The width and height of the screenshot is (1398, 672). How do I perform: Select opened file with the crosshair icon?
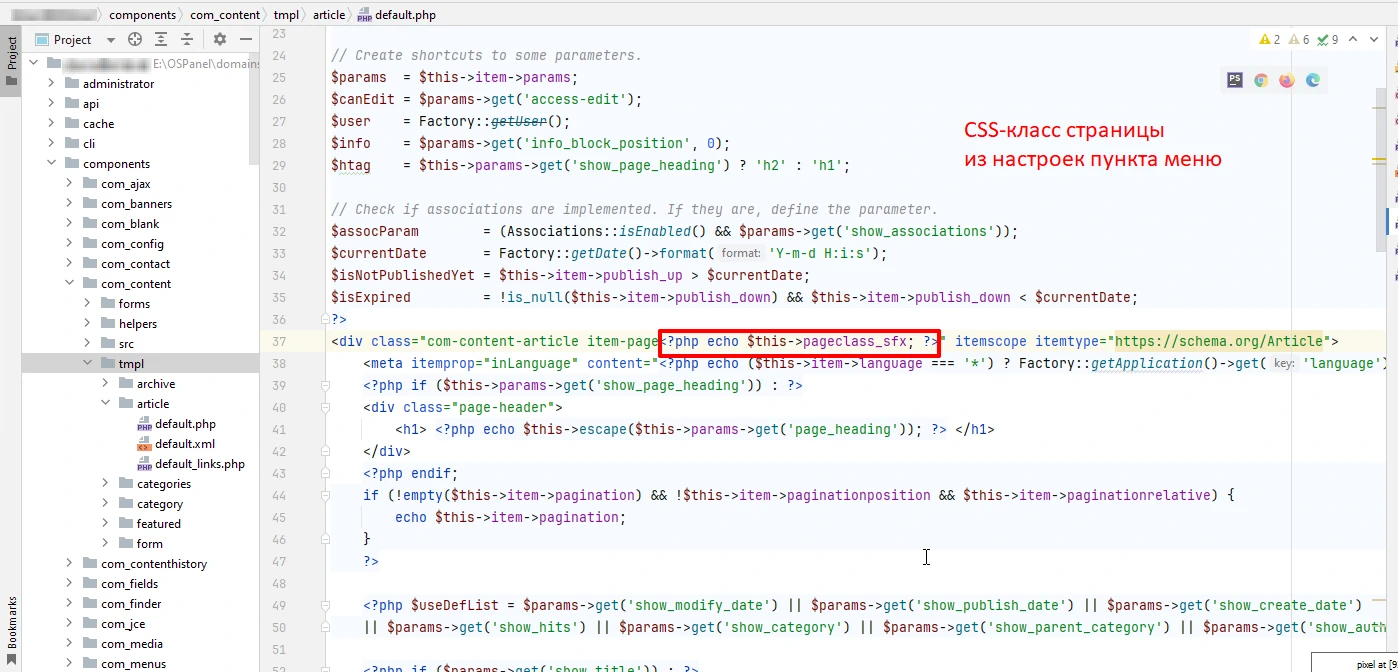(134, 39)
